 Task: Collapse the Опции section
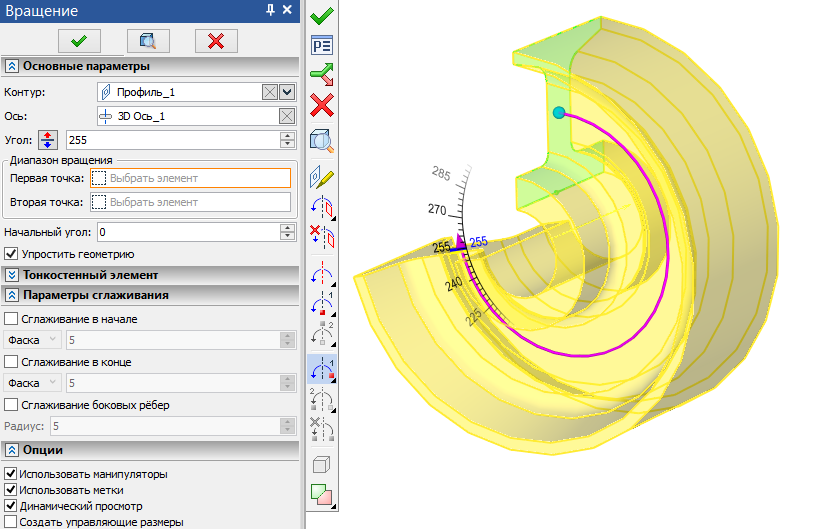point(12,451)
